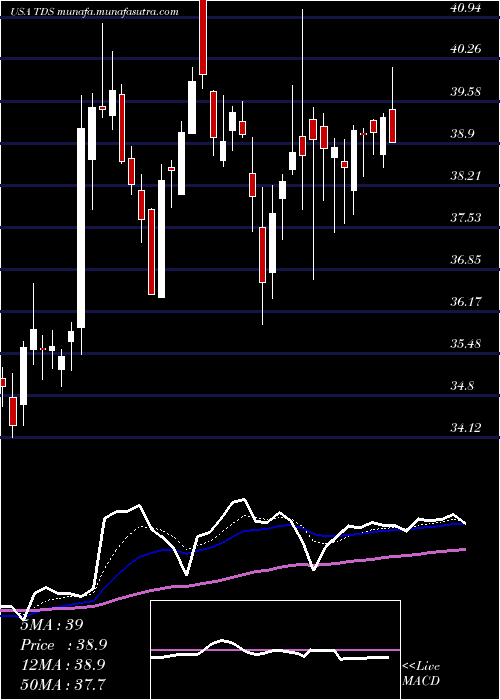The image size is (500, 700).
Task: Click the '<<Live MACD' label
Action: [421, 673]
